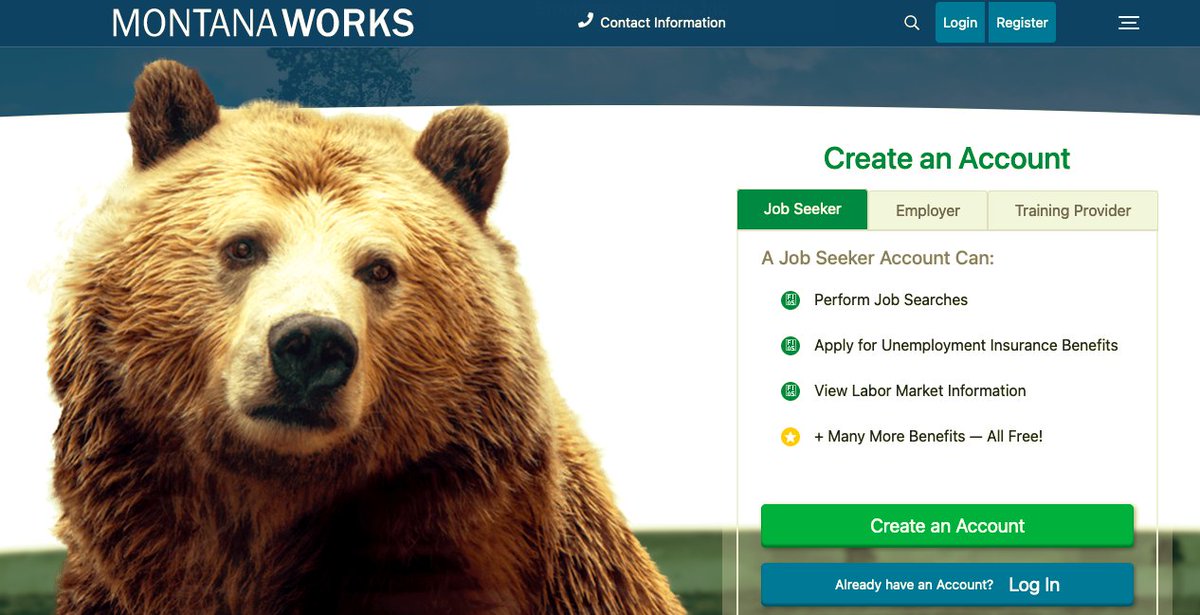Click the green icon beside Perform Job Searches

789,300
